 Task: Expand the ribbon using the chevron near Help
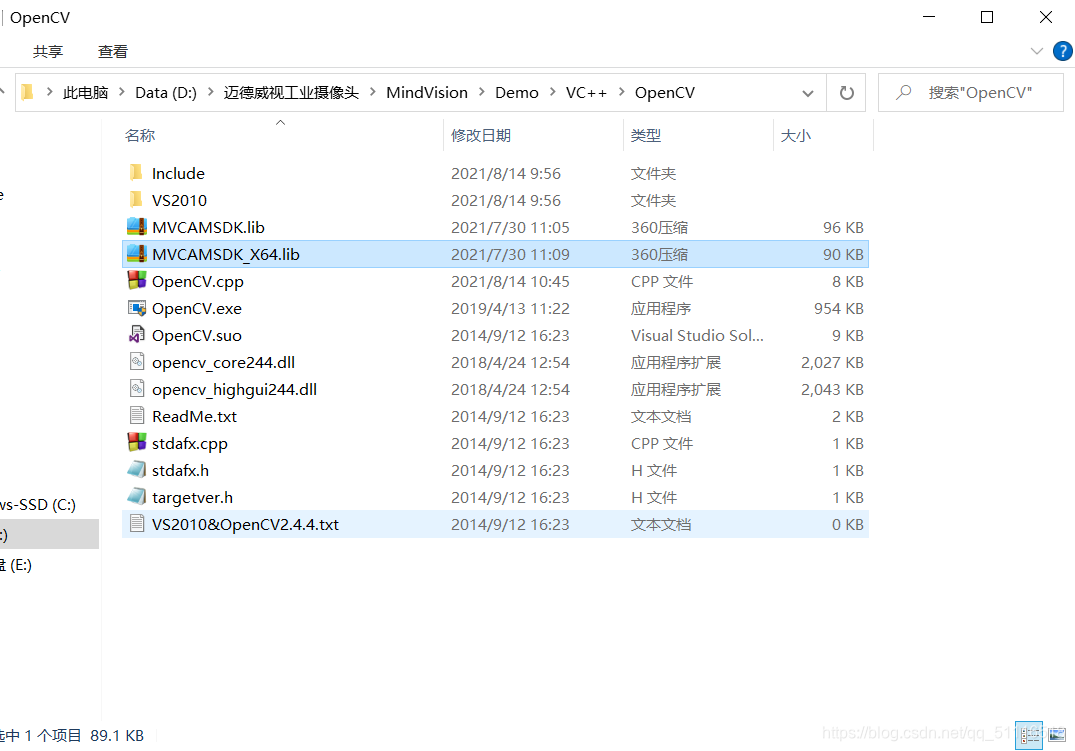1037,51
